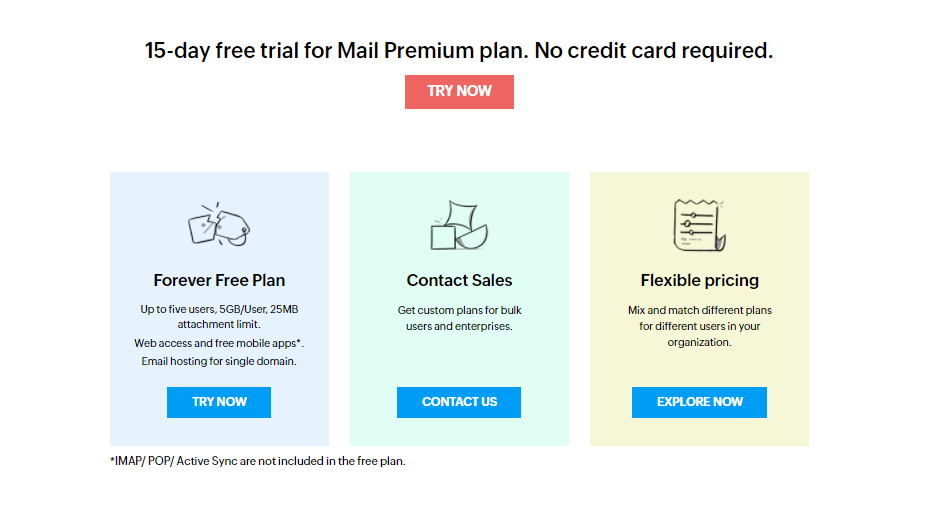Click the 15-day free trial headline
This screenshot has height=513, width=949.
click(459, 50)
